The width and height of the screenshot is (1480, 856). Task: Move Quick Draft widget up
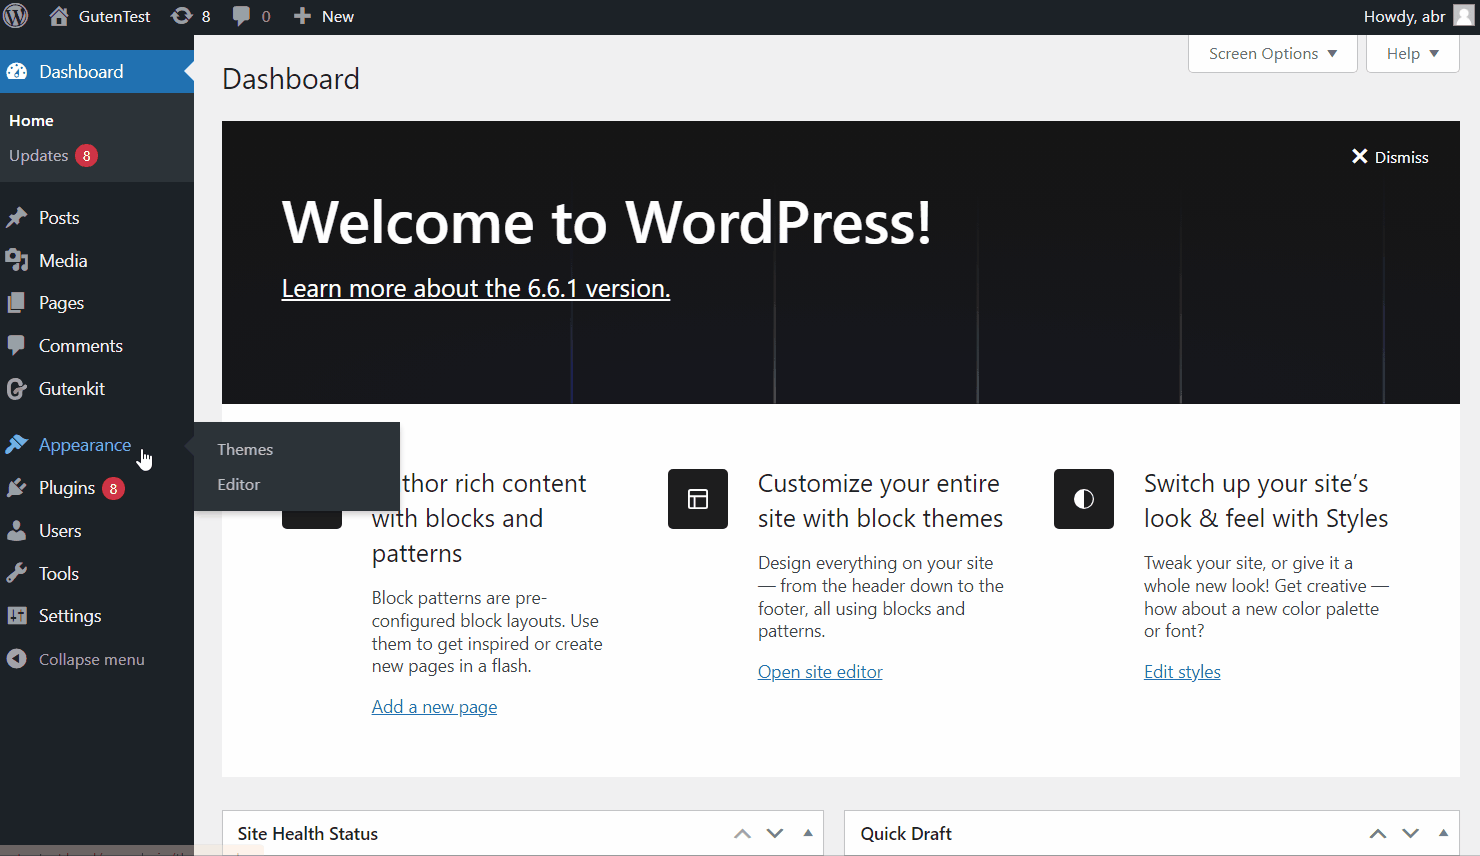coord(1378,834)
